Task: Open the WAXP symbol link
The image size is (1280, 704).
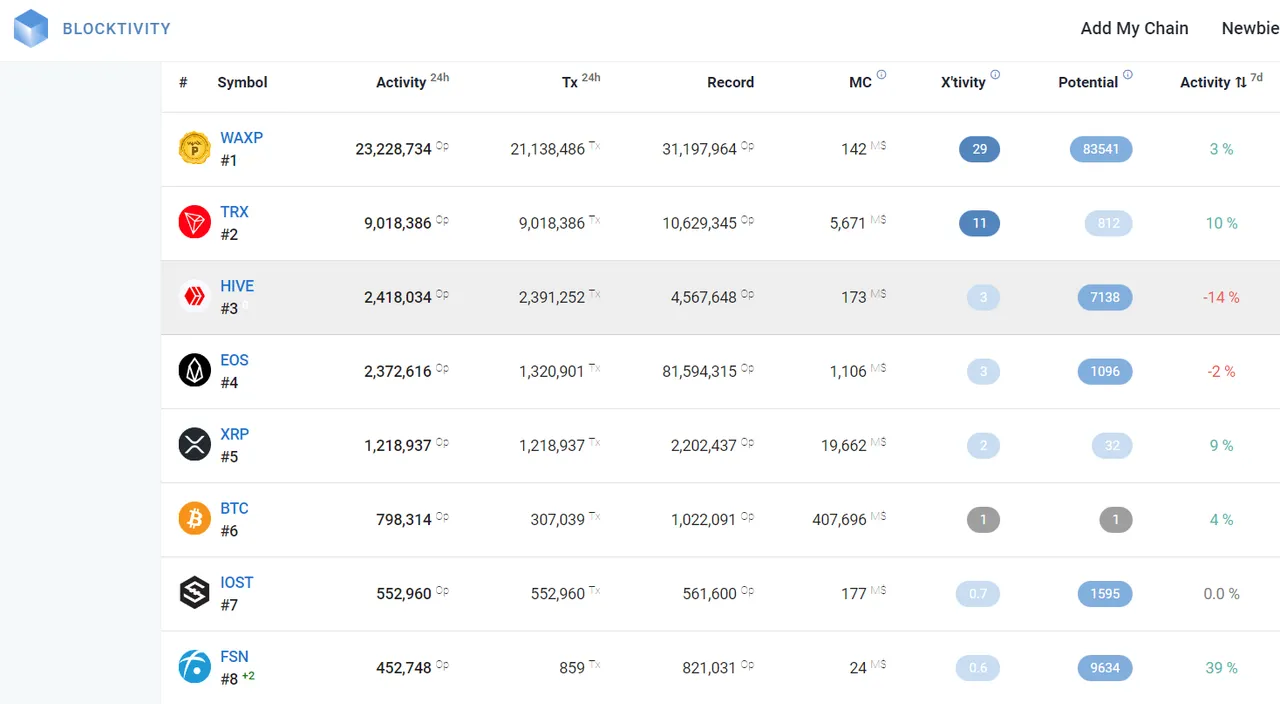Action: (x=242, y=137)
